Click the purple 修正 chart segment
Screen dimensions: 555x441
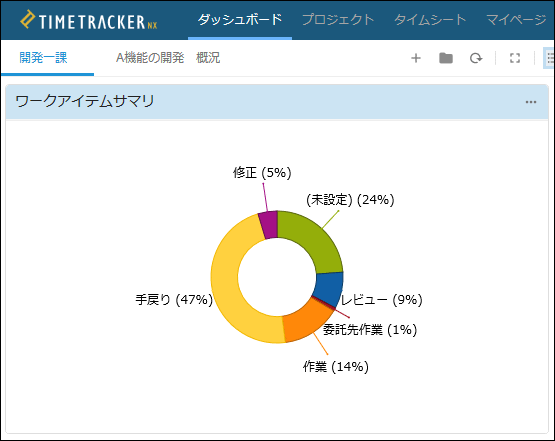point(269,224)
